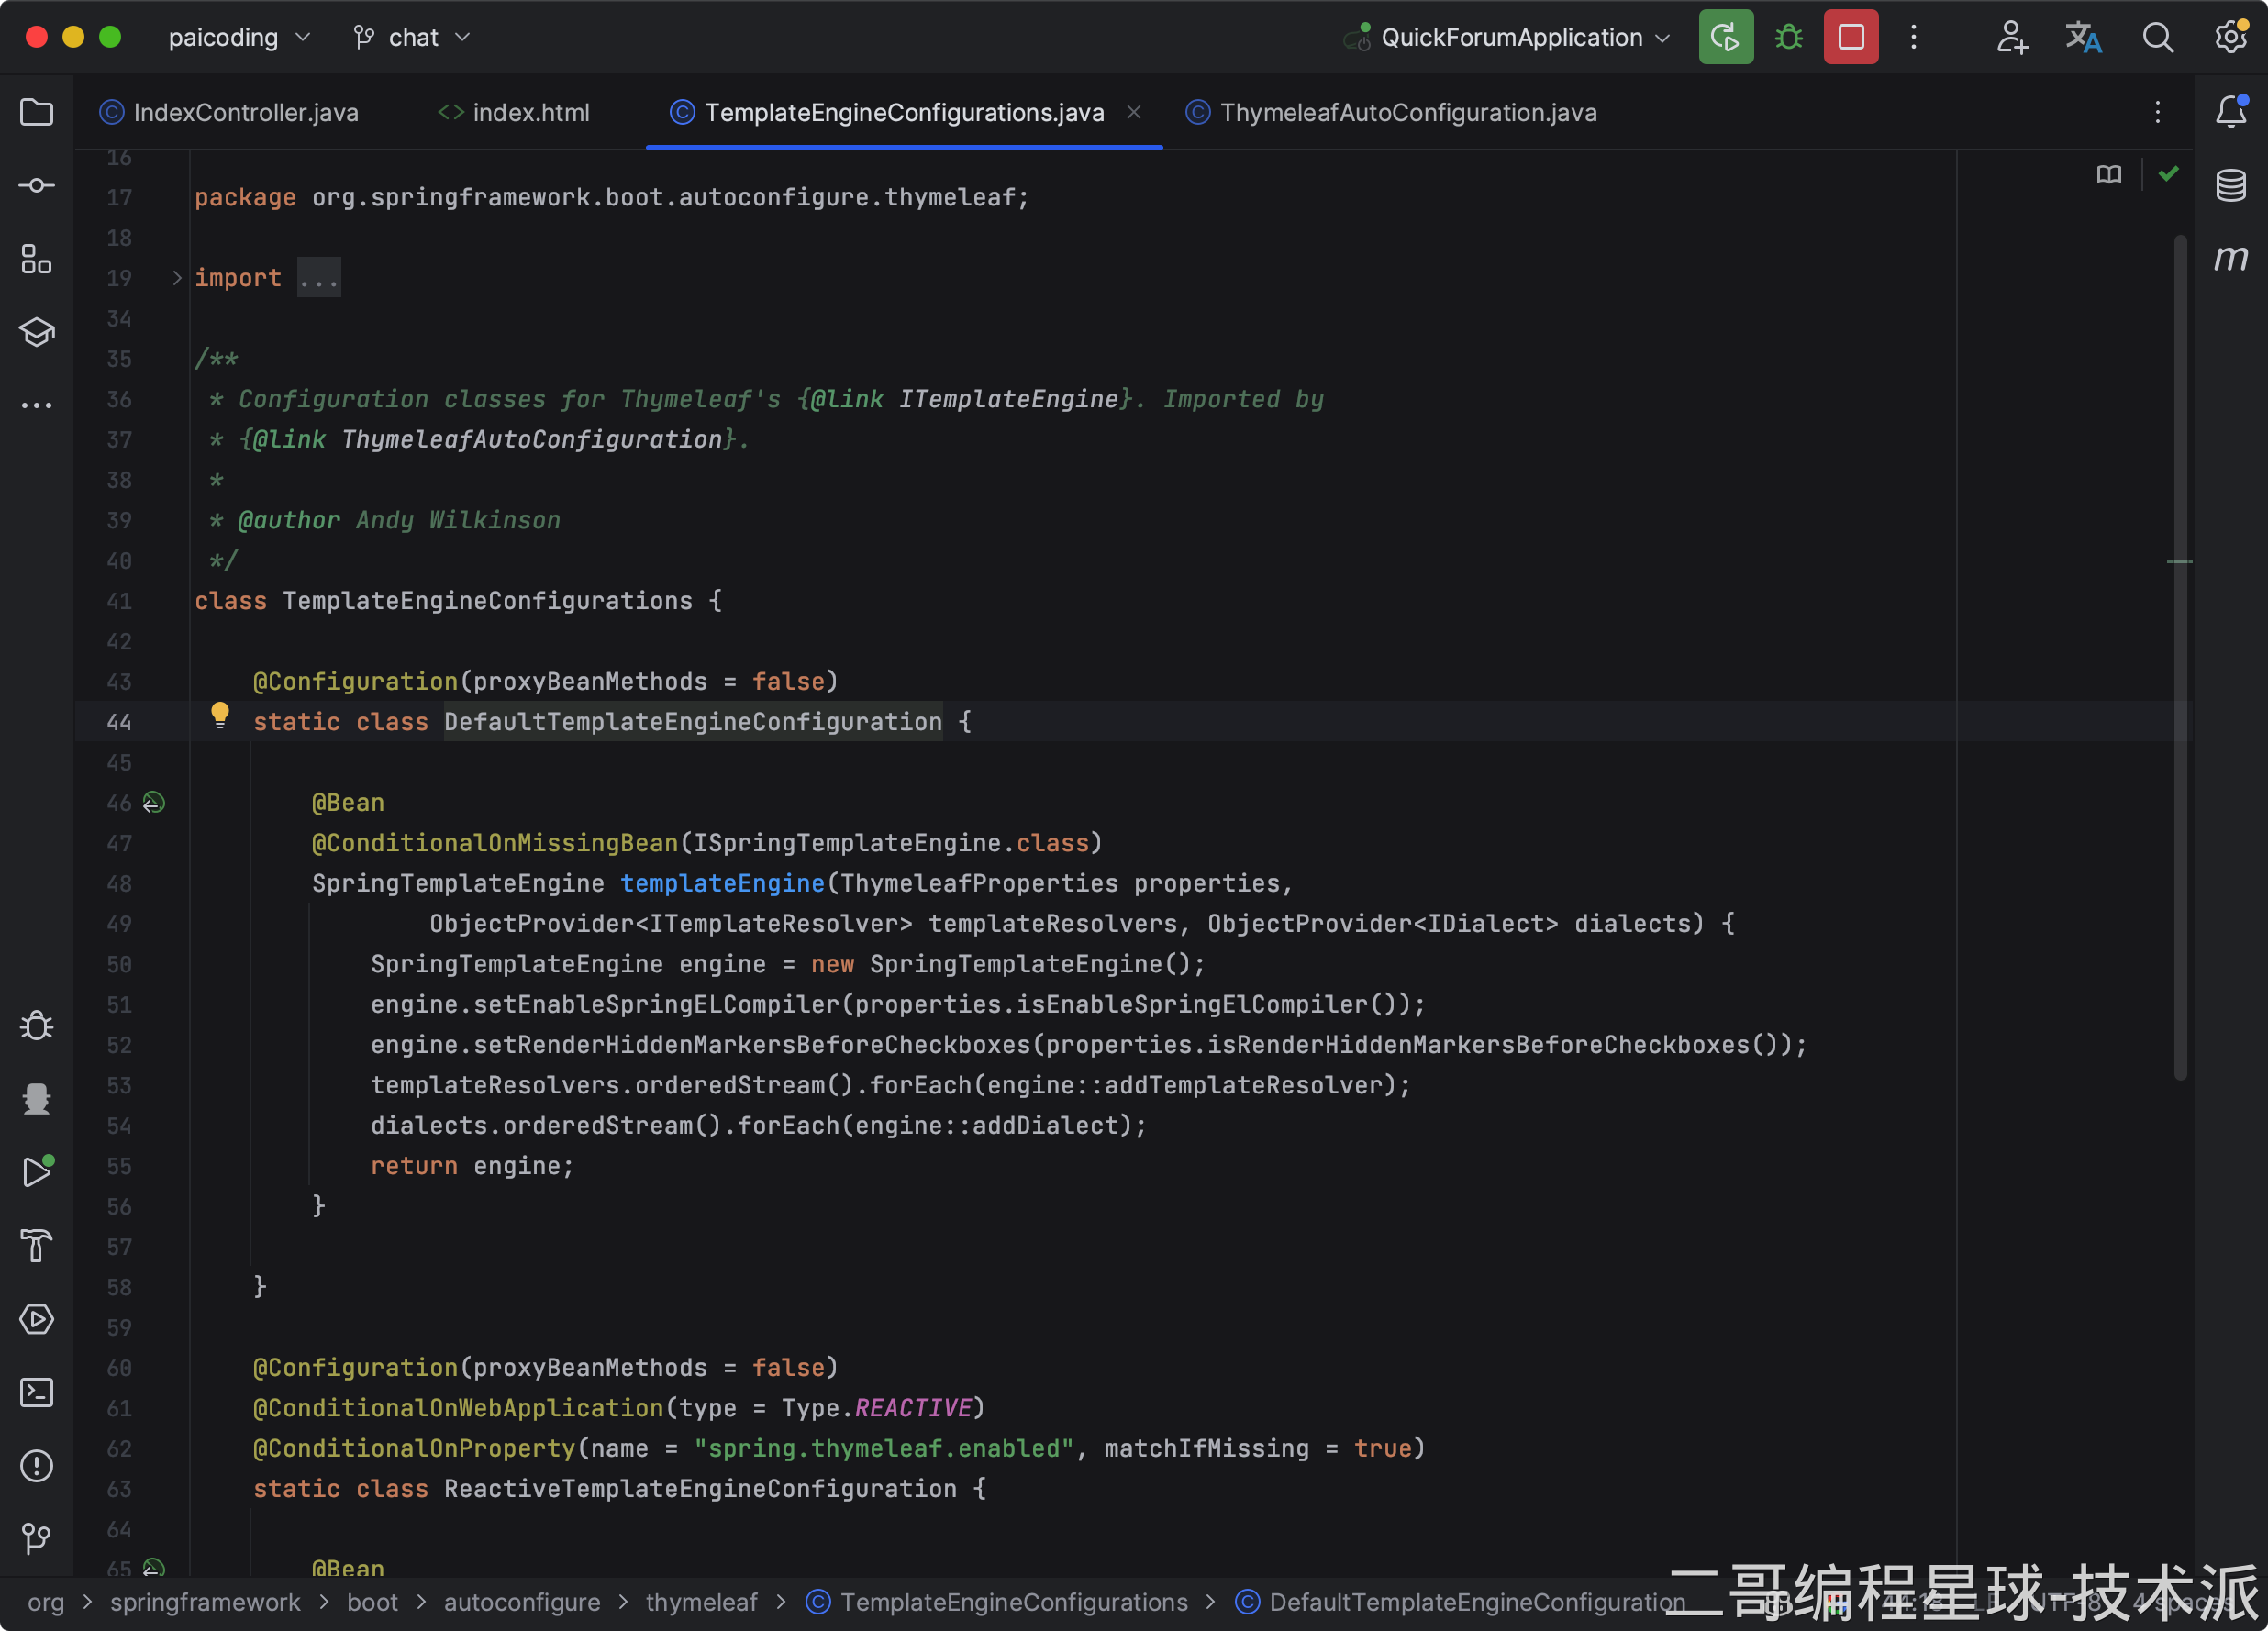Screen dimensions: 2268x1631
Task: Open the Project folder tool window
Action: tap(37, 112)
